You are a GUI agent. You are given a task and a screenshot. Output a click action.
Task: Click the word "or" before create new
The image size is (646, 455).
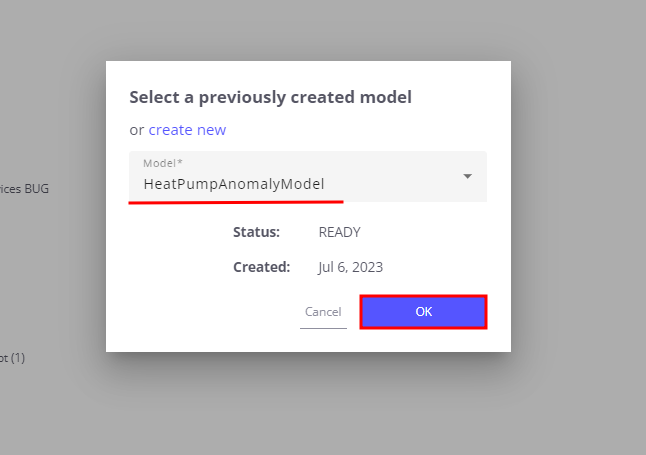137,130
